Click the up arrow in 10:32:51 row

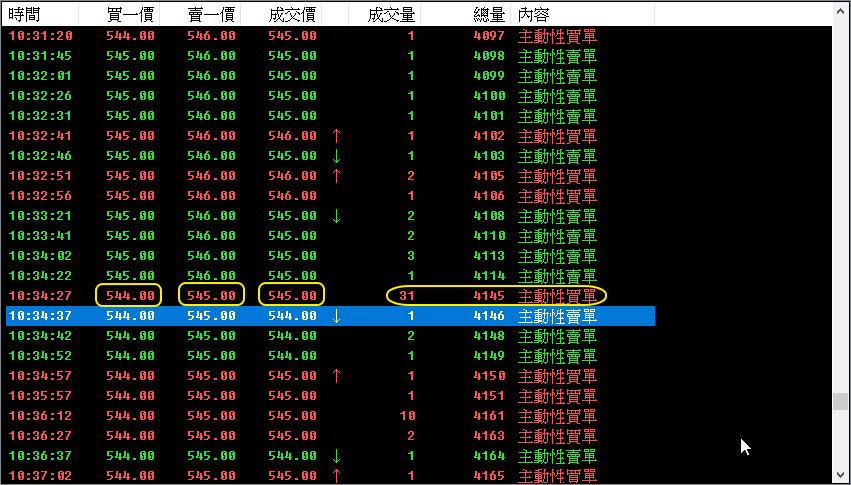(x=336, y=176)
